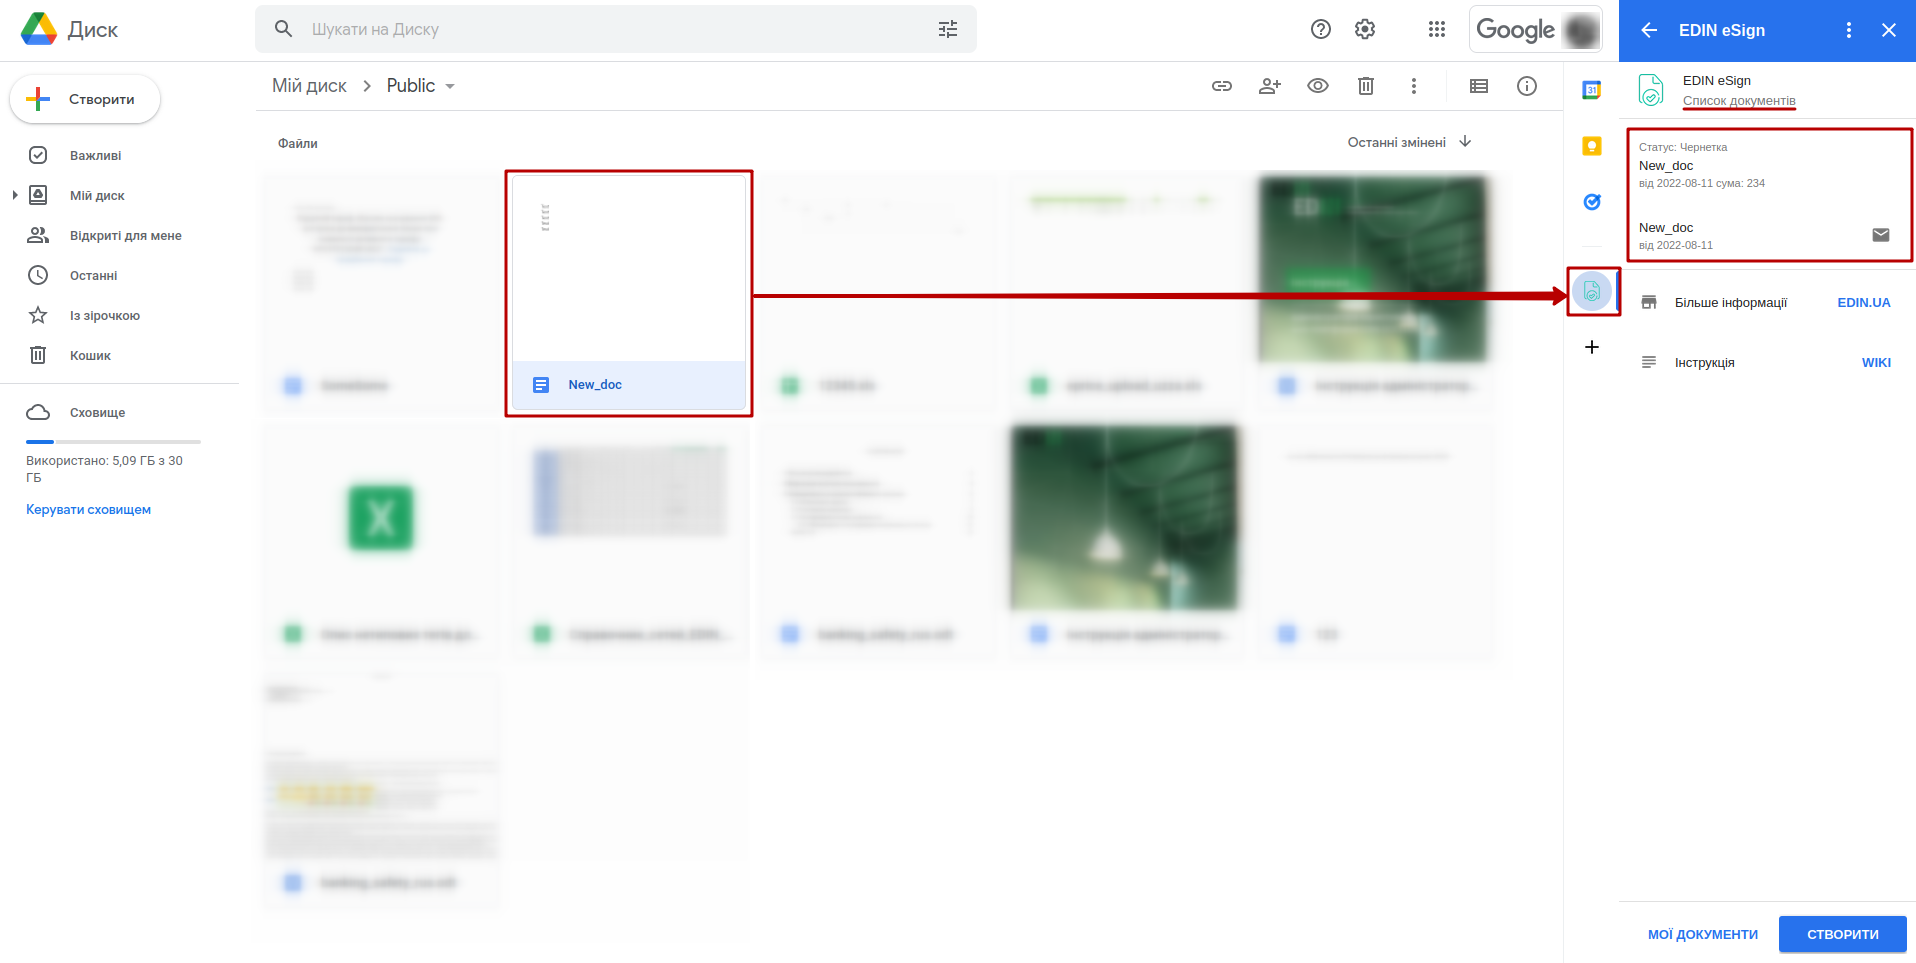The image size is (1916, 963).
Task: Open Сховище storage section
Action: coord(97,412)
